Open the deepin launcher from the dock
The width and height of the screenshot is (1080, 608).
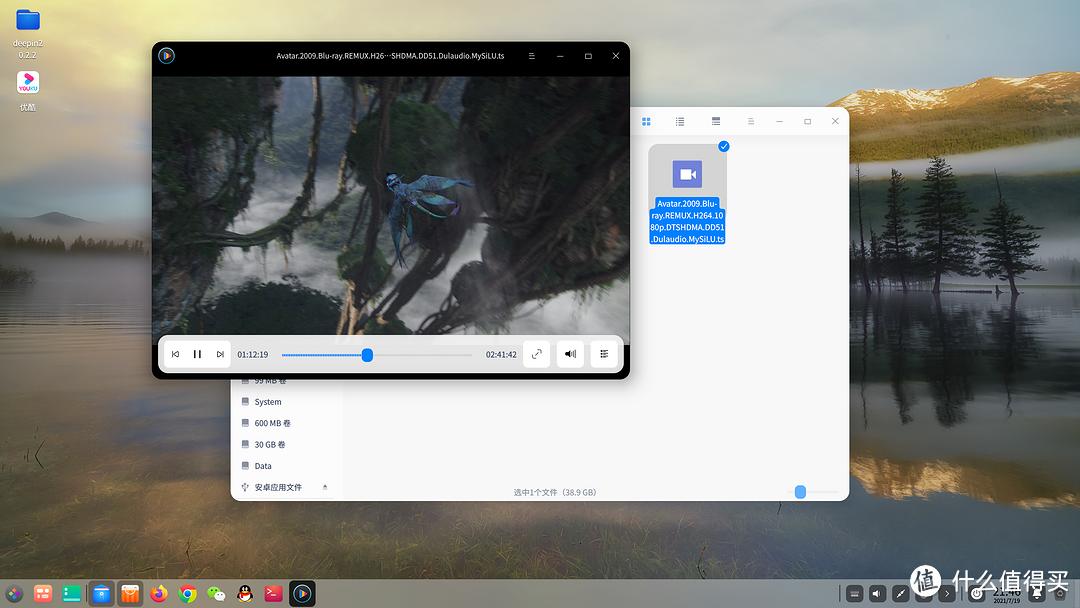pyautogui.click(x=15, y=593)
